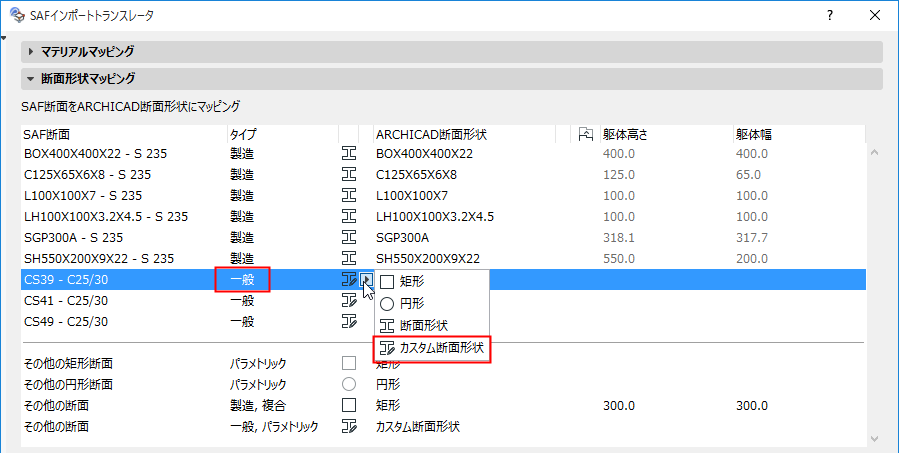Image resolution: width=899 pixels, height=453 pixels.
Task: Click ARCHICAD profile name SH550X200X9X22
Action: pos(428,258)
